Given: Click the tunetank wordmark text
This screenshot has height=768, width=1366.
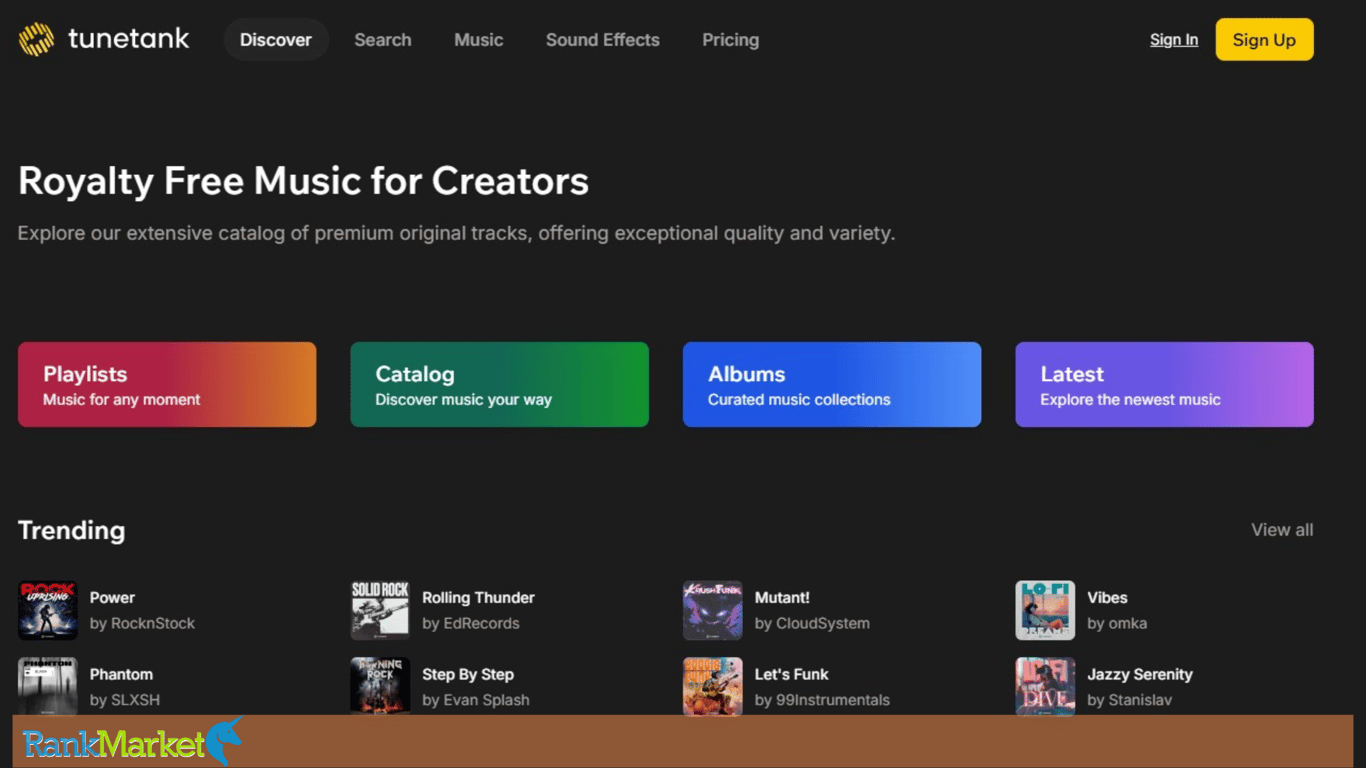Looking at the screenshot, I should (x=129, y=40).
